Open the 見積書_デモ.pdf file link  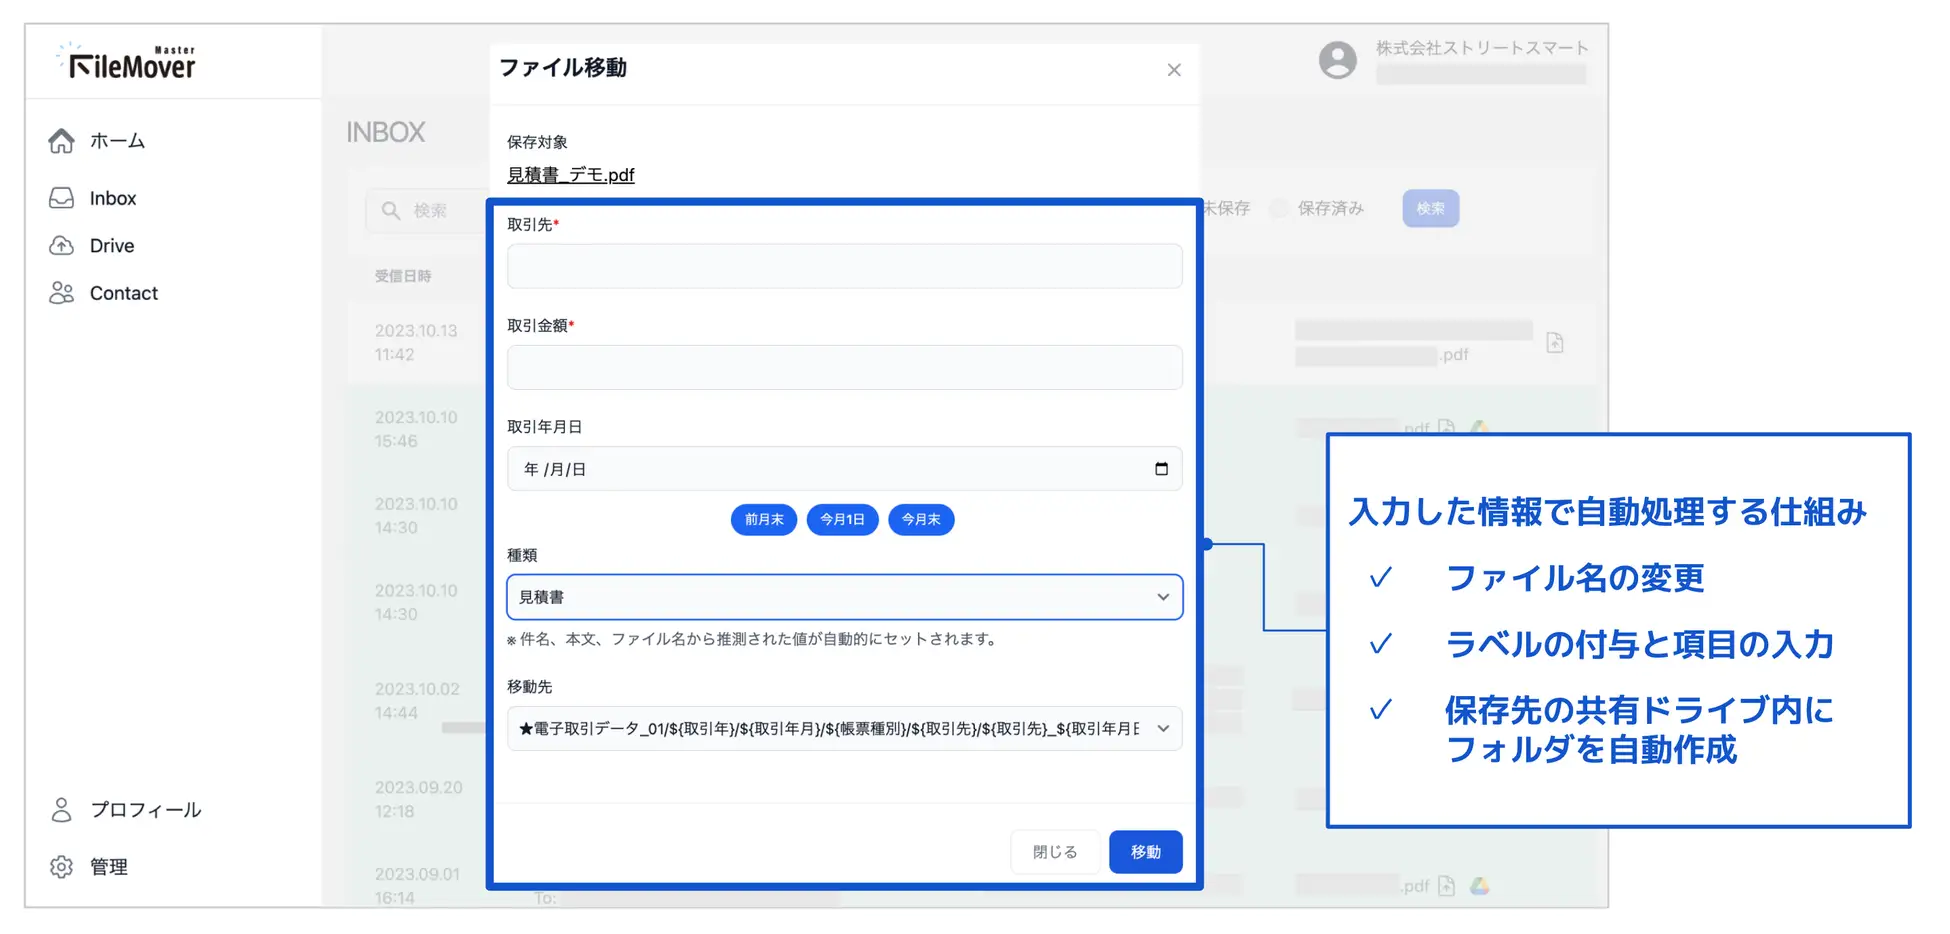point(570,175)
